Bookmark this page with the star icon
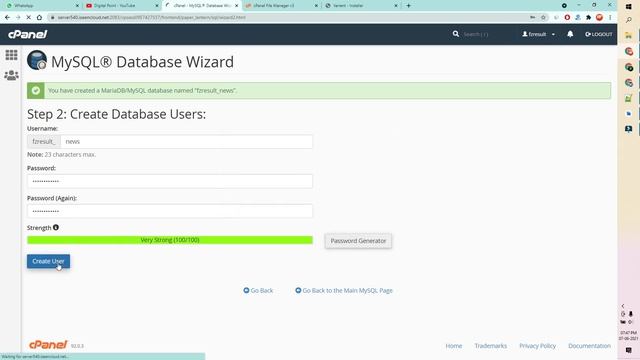This screenshot has width=640, height=360. 543,17
